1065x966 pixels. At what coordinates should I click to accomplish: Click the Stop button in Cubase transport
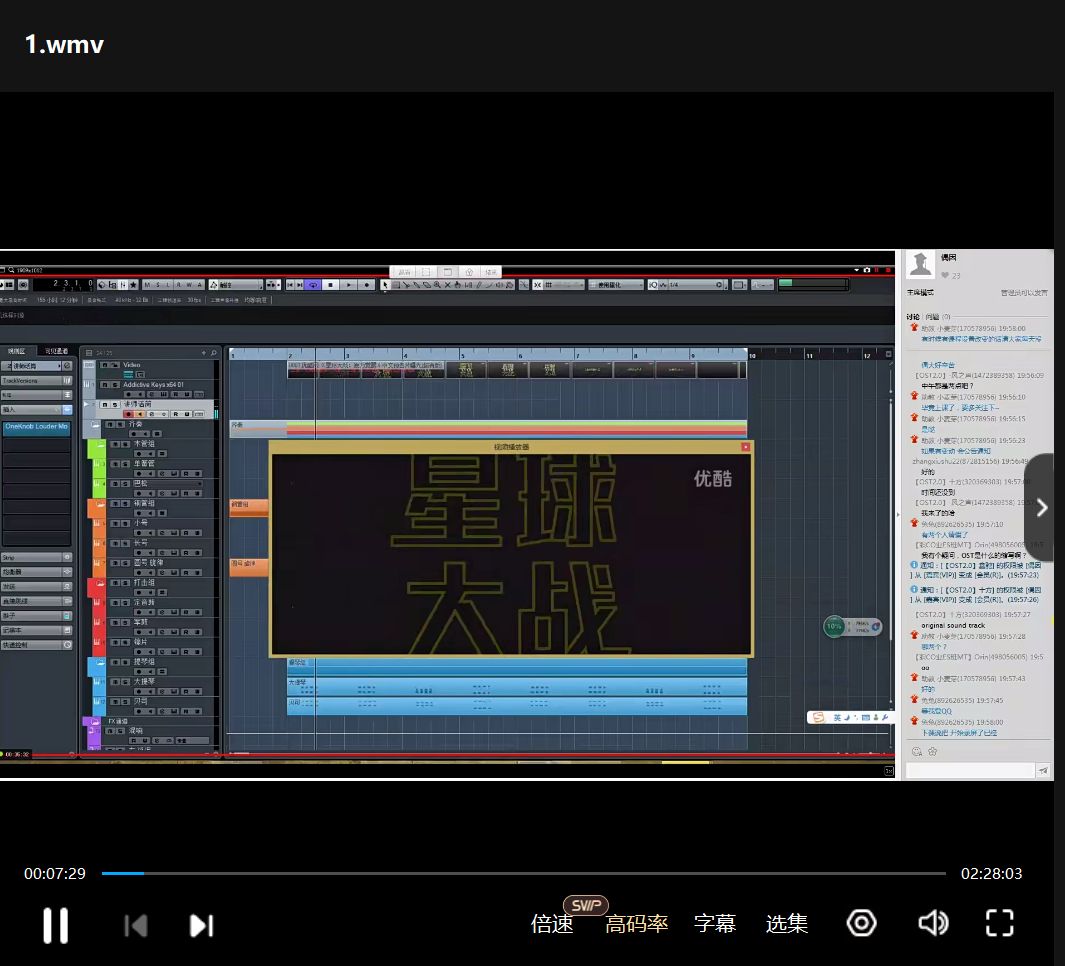[331, 285]
